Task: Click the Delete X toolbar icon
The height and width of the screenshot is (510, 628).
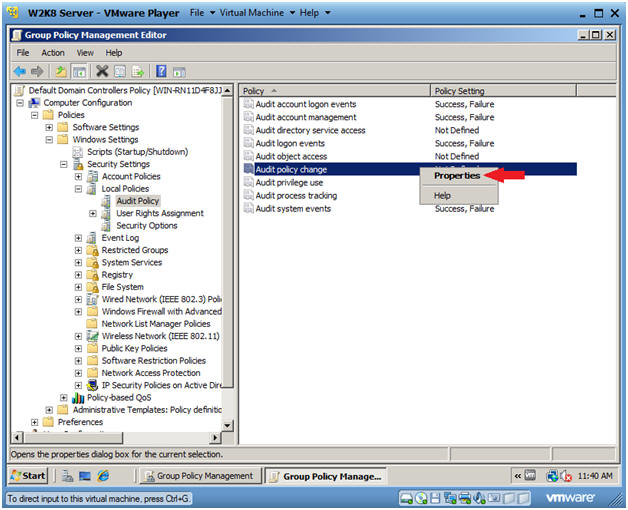Action: pos(102,72)
